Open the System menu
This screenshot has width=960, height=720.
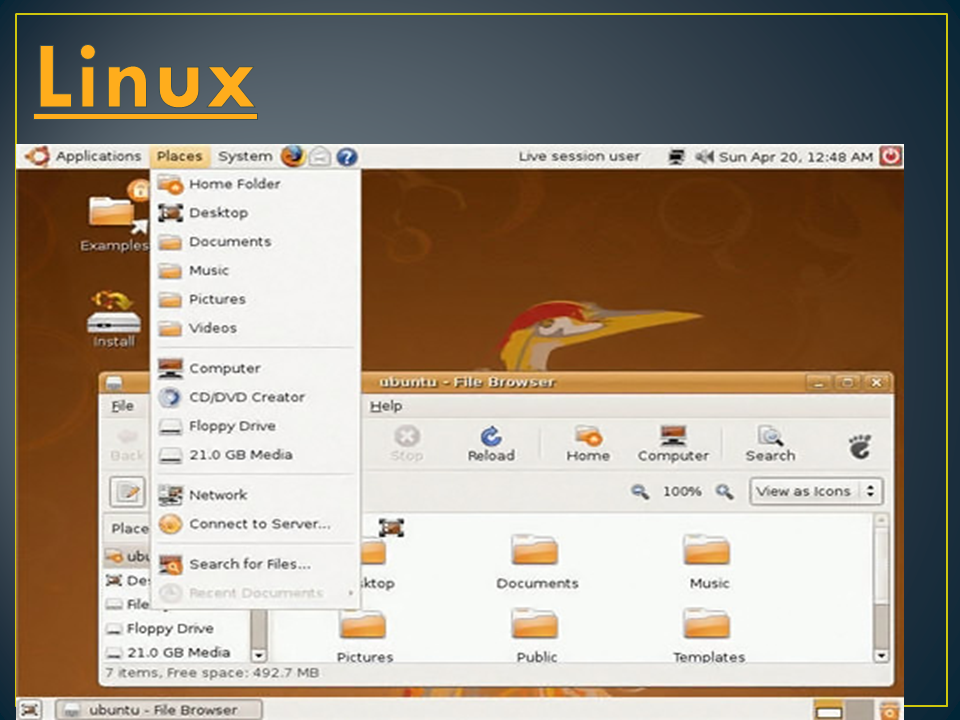coord(245,157)
